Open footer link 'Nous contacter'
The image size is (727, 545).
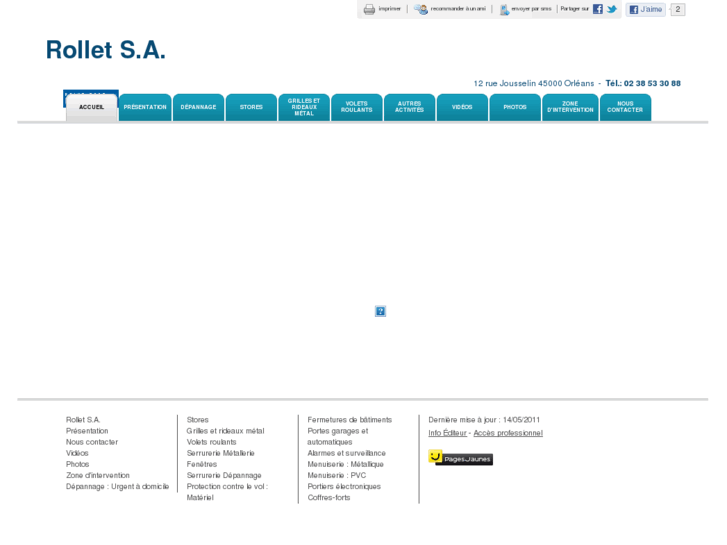[92, 442]
